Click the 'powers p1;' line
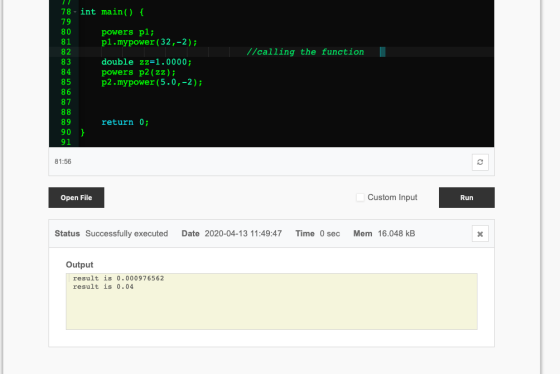This screenshot has width=560, height=374. pos(128,32)
